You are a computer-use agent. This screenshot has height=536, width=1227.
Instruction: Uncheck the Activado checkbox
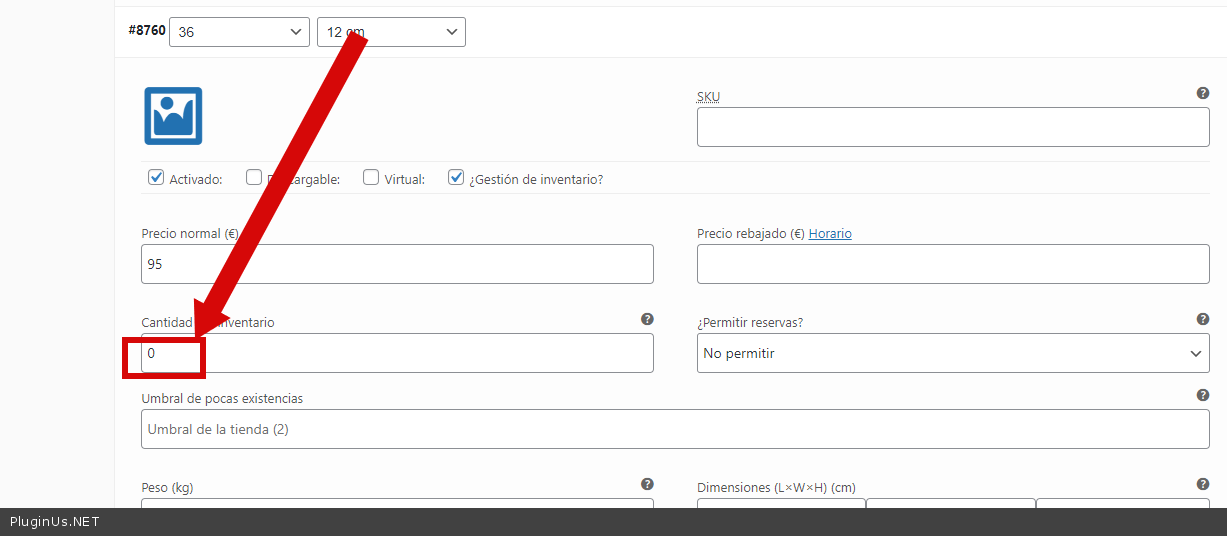point(156,178)
